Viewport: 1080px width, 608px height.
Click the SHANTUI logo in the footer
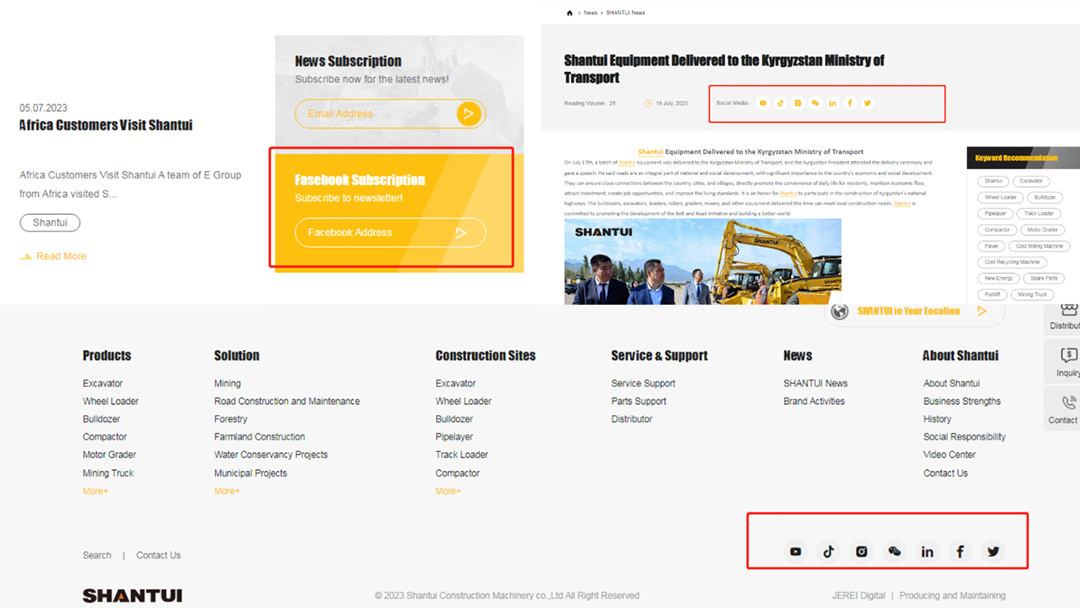click(132, 596)
